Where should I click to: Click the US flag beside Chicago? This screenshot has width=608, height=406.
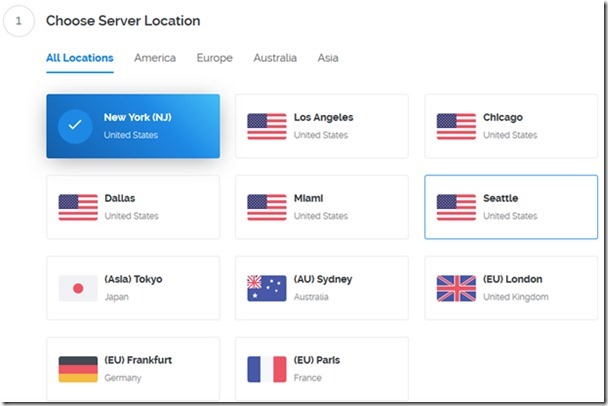[x=456, y=126]
